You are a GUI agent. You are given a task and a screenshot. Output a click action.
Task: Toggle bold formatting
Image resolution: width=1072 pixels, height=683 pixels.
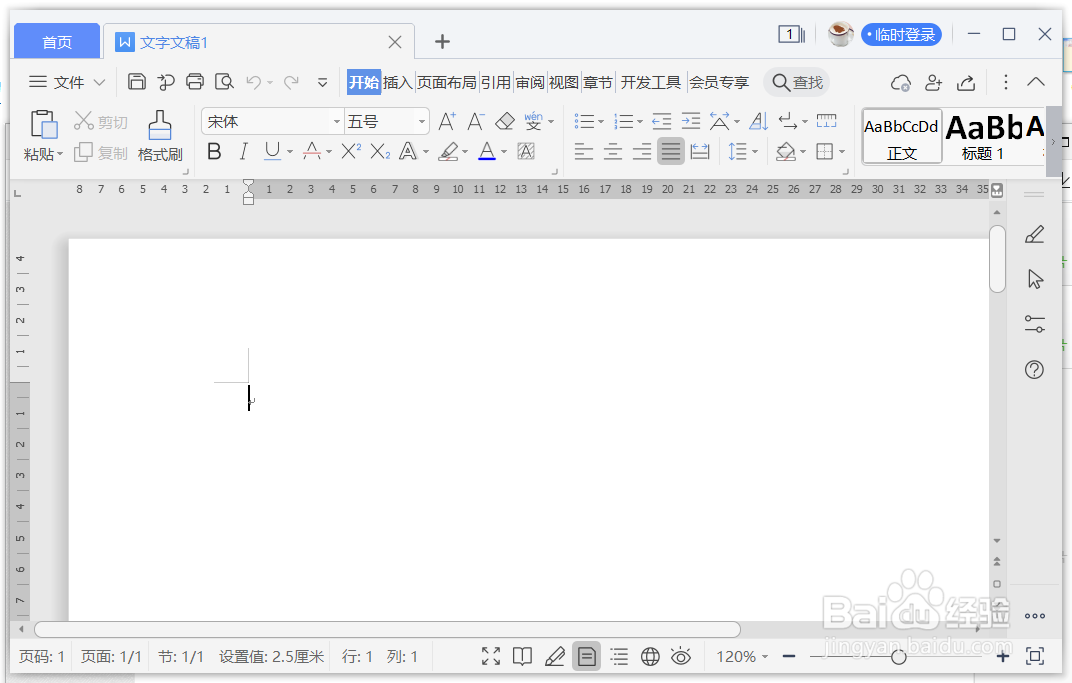[214, 151]
